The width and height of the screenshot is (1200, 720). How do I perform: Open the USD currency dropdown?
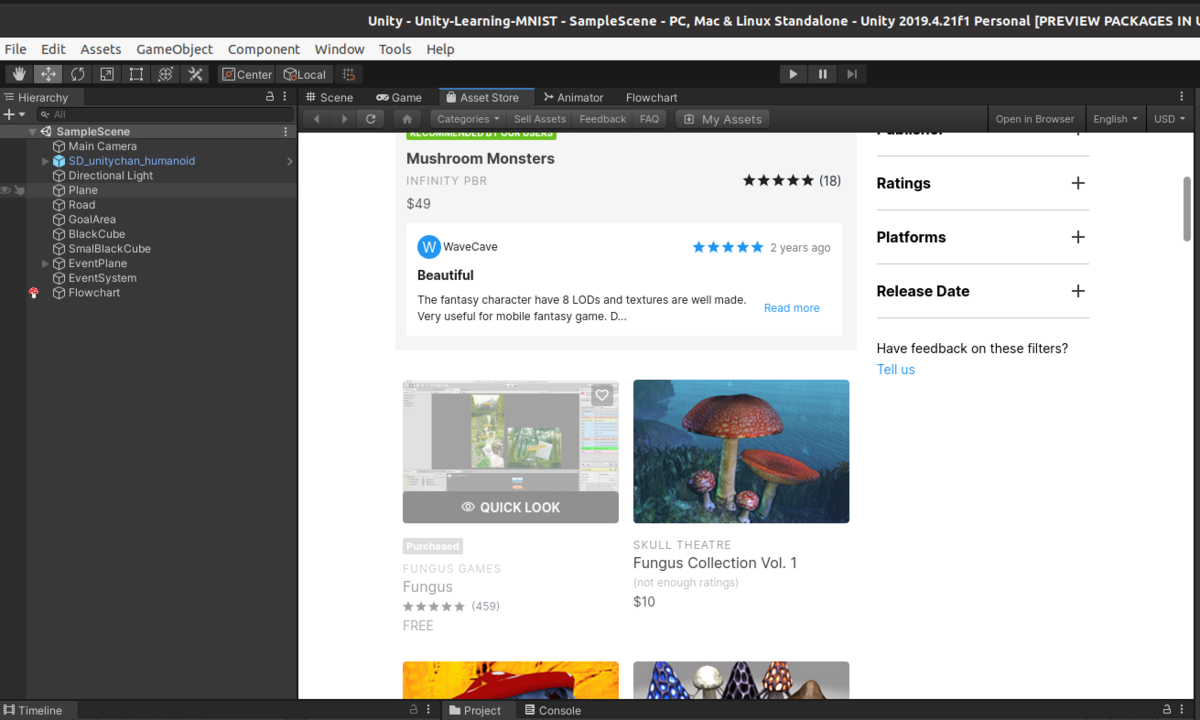point(1169,119)
